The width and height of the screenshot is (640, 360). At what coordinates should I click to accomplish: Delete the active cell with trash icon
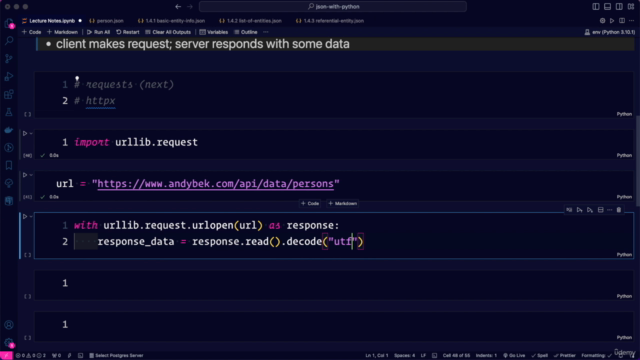619,210
